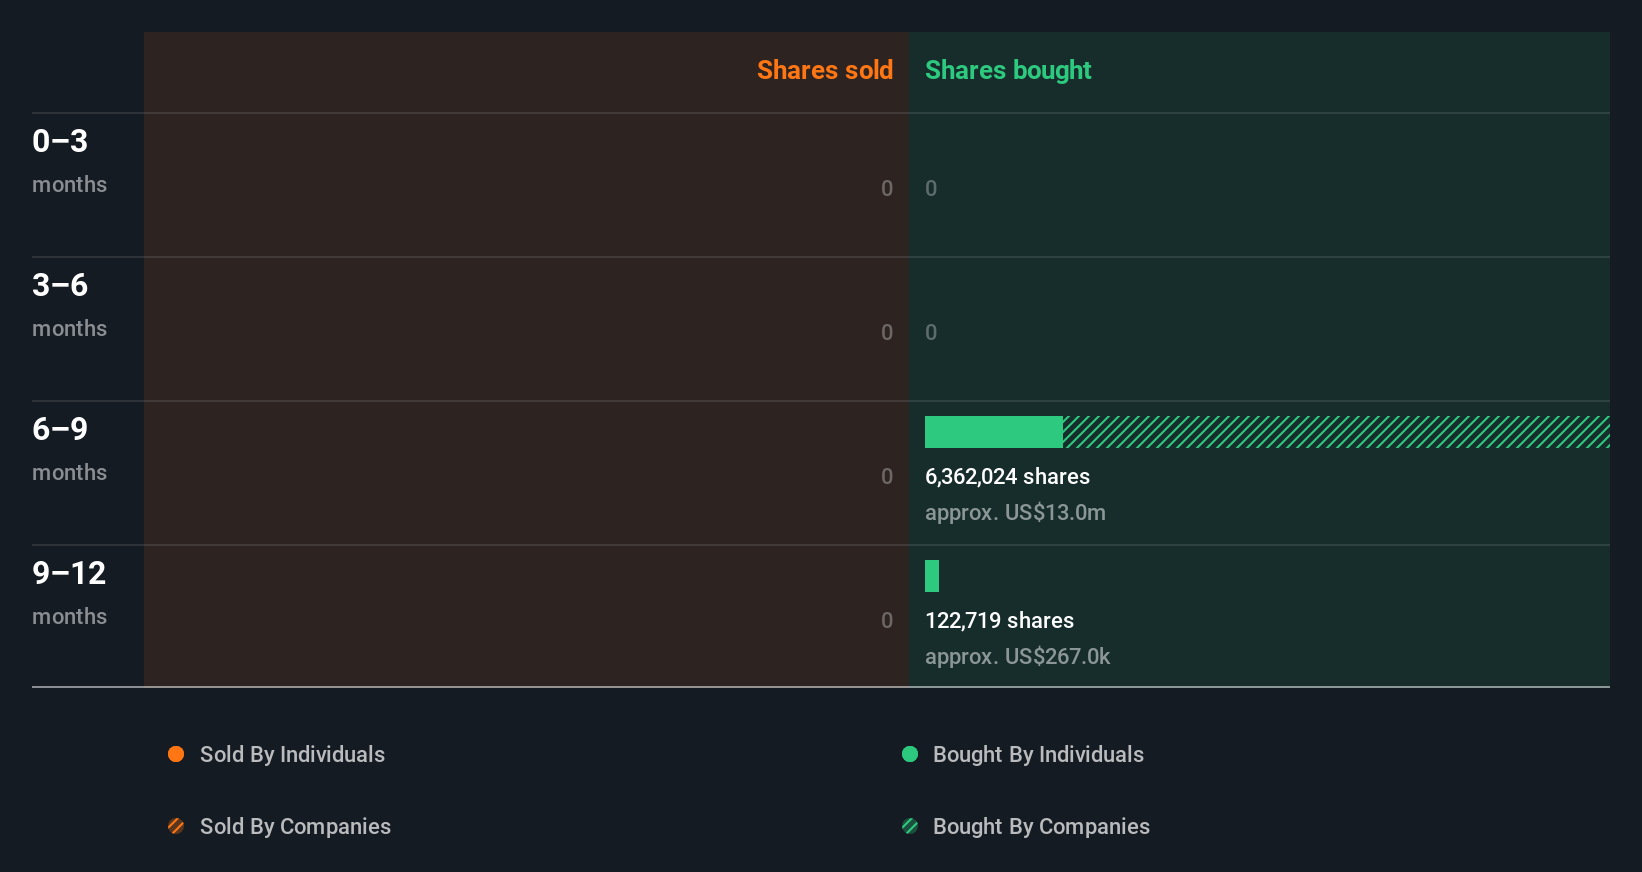Viewport: 1642px width, 872px height.
Task: Toggle the Sold By Individuals legend label
Action: [292, 754]
